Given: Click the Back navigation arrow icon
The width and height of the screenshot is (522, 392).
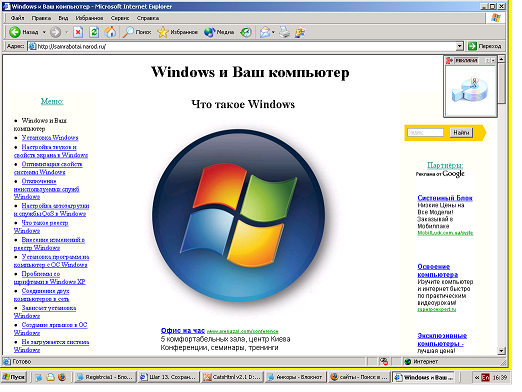Looking at the screenshot, I should (15, 32).
